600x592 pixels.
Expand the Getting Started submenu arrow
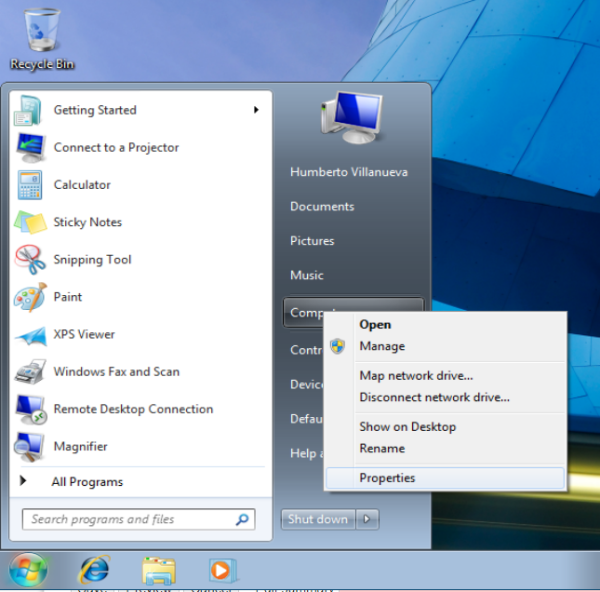[x=256, y=110]
